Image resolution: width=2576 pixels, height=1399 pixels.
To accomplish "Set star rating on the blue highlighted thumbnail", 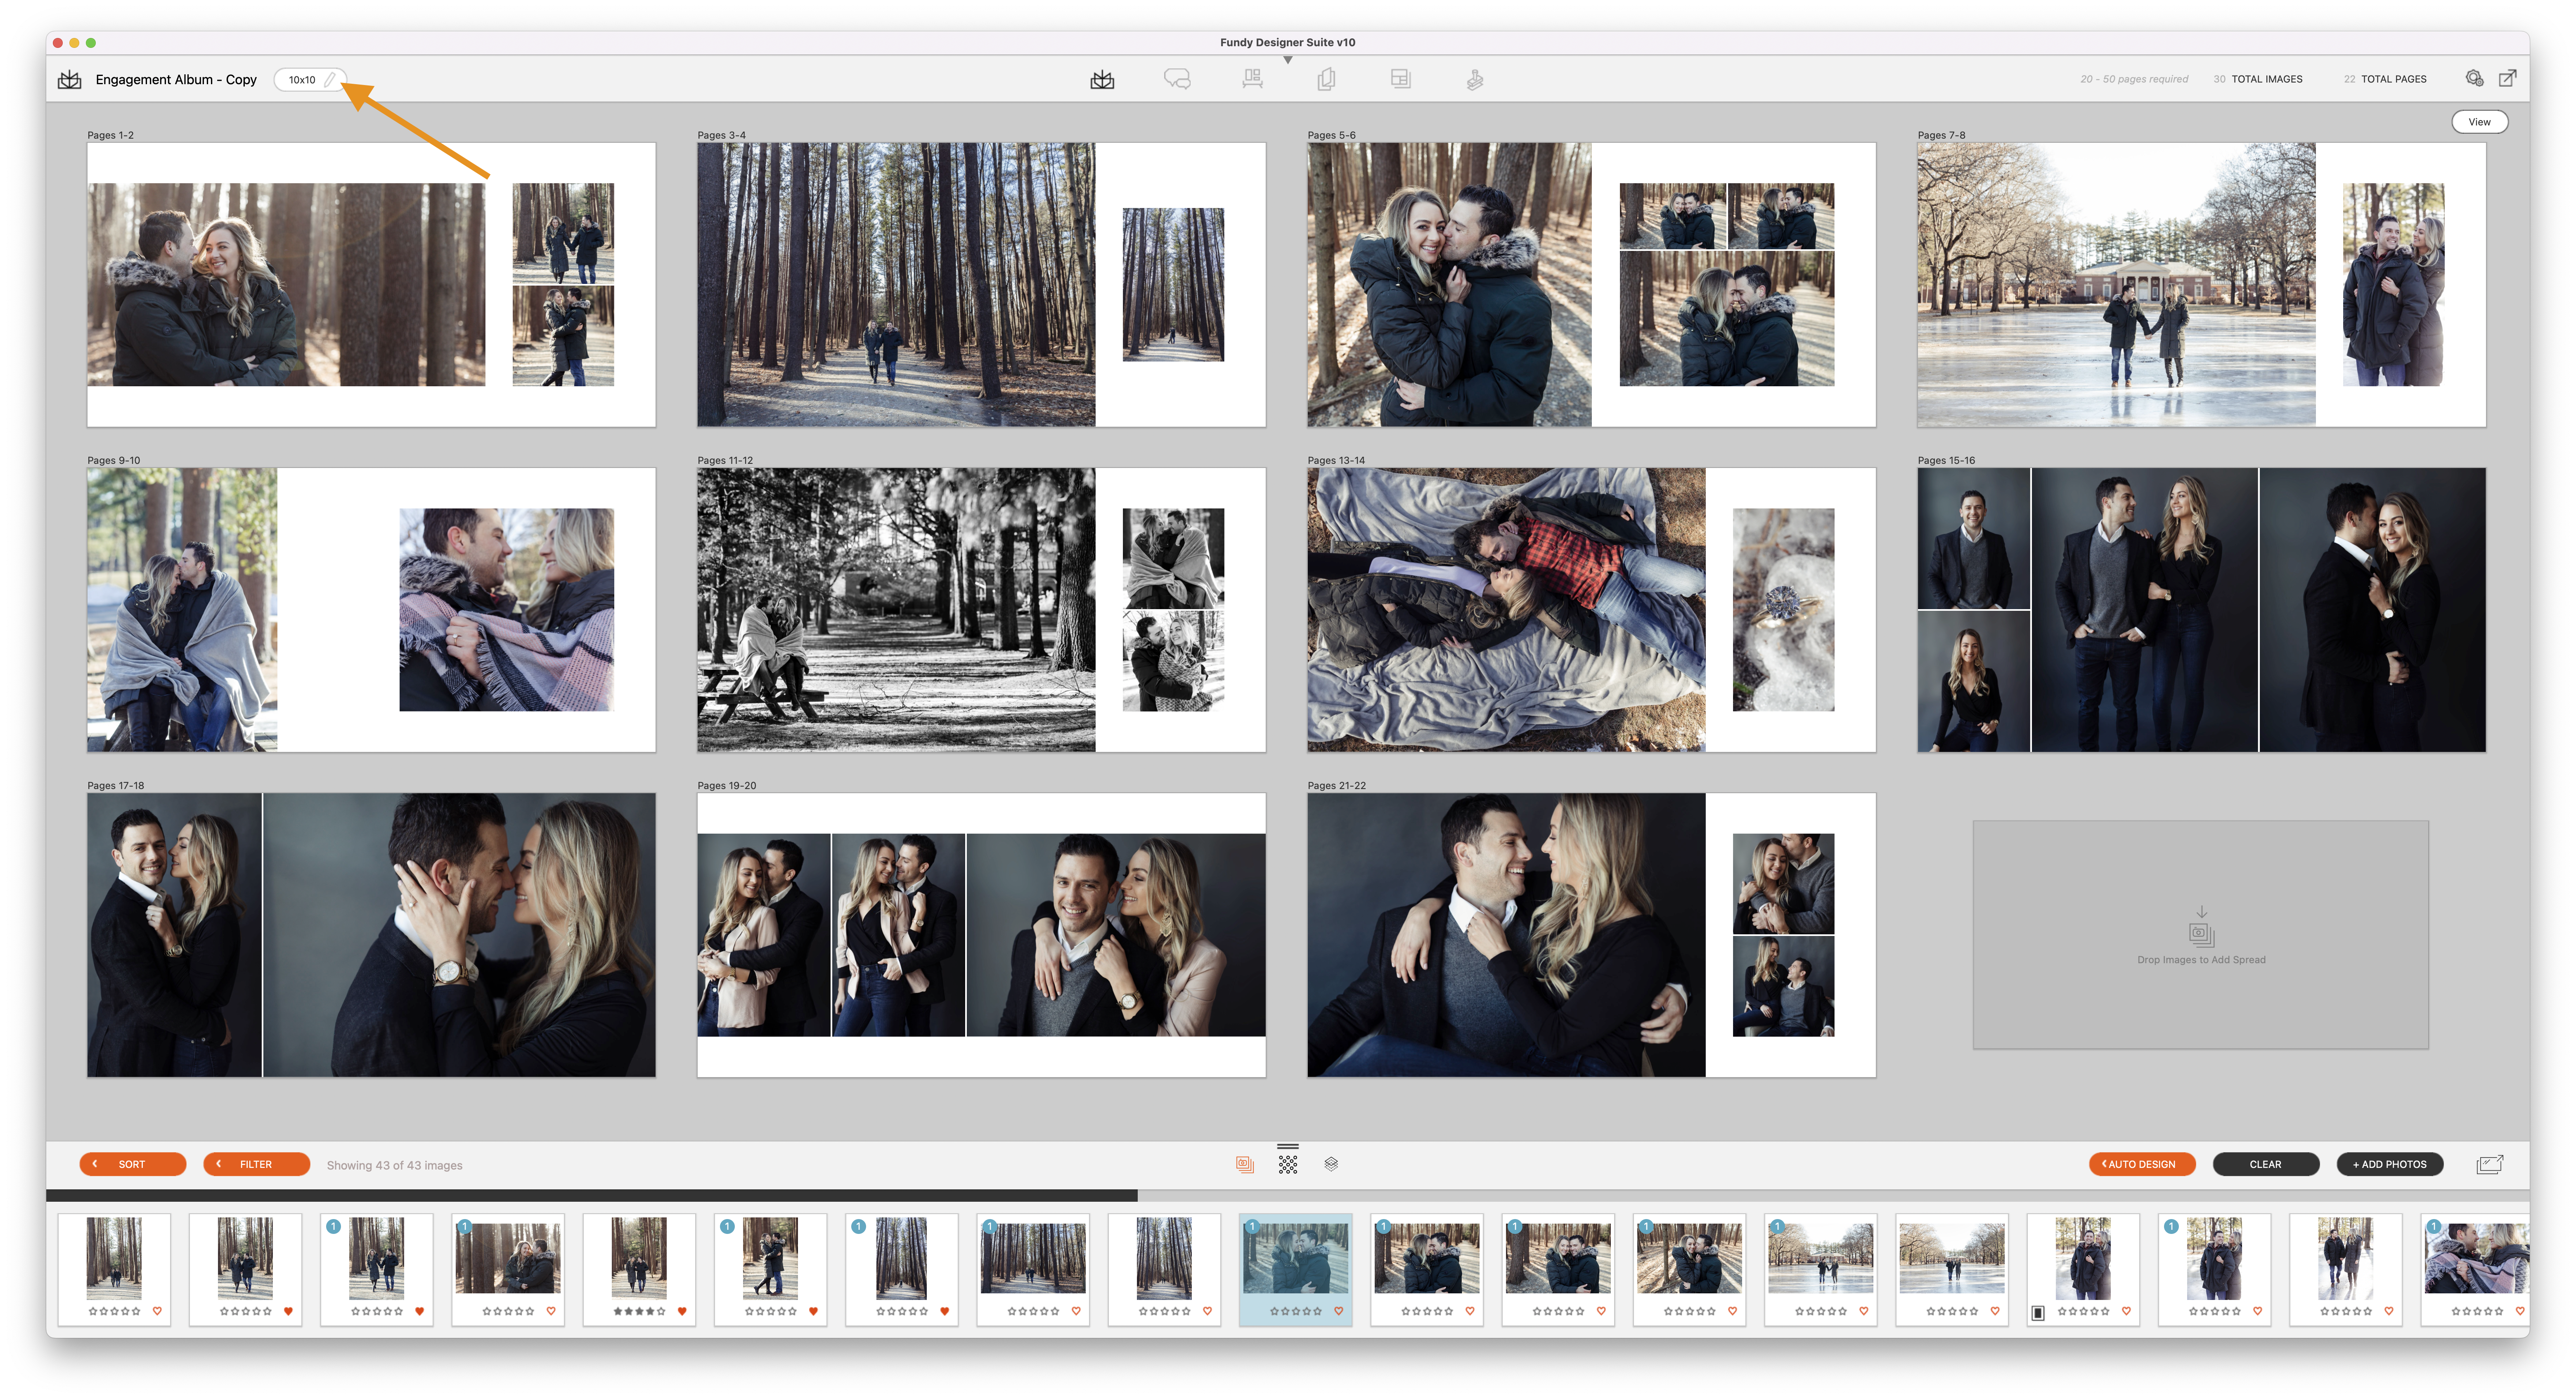I will (x=1295, y=1311).
